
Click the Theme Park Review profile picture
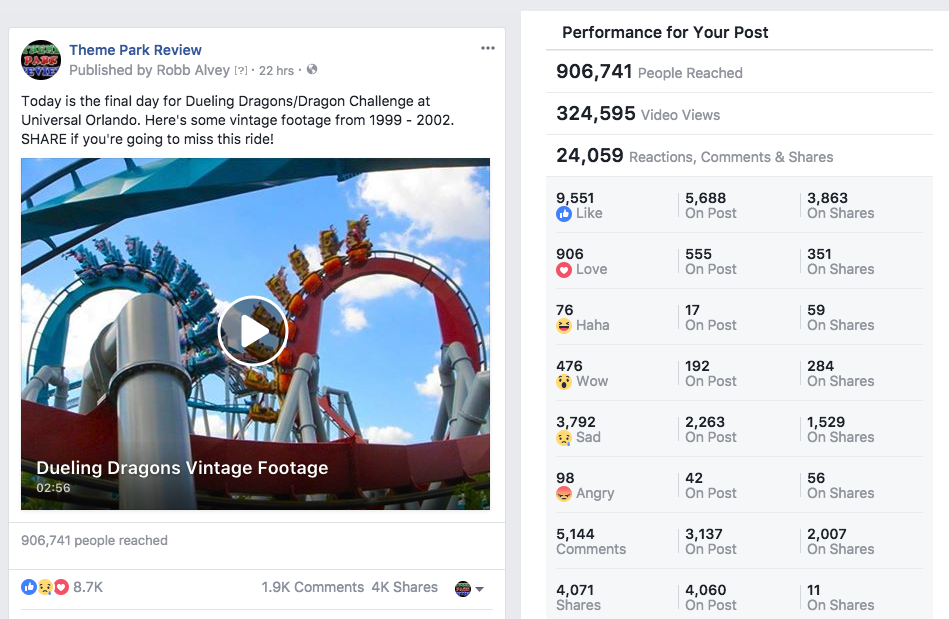pyautogui.click(x=41, y=60)
